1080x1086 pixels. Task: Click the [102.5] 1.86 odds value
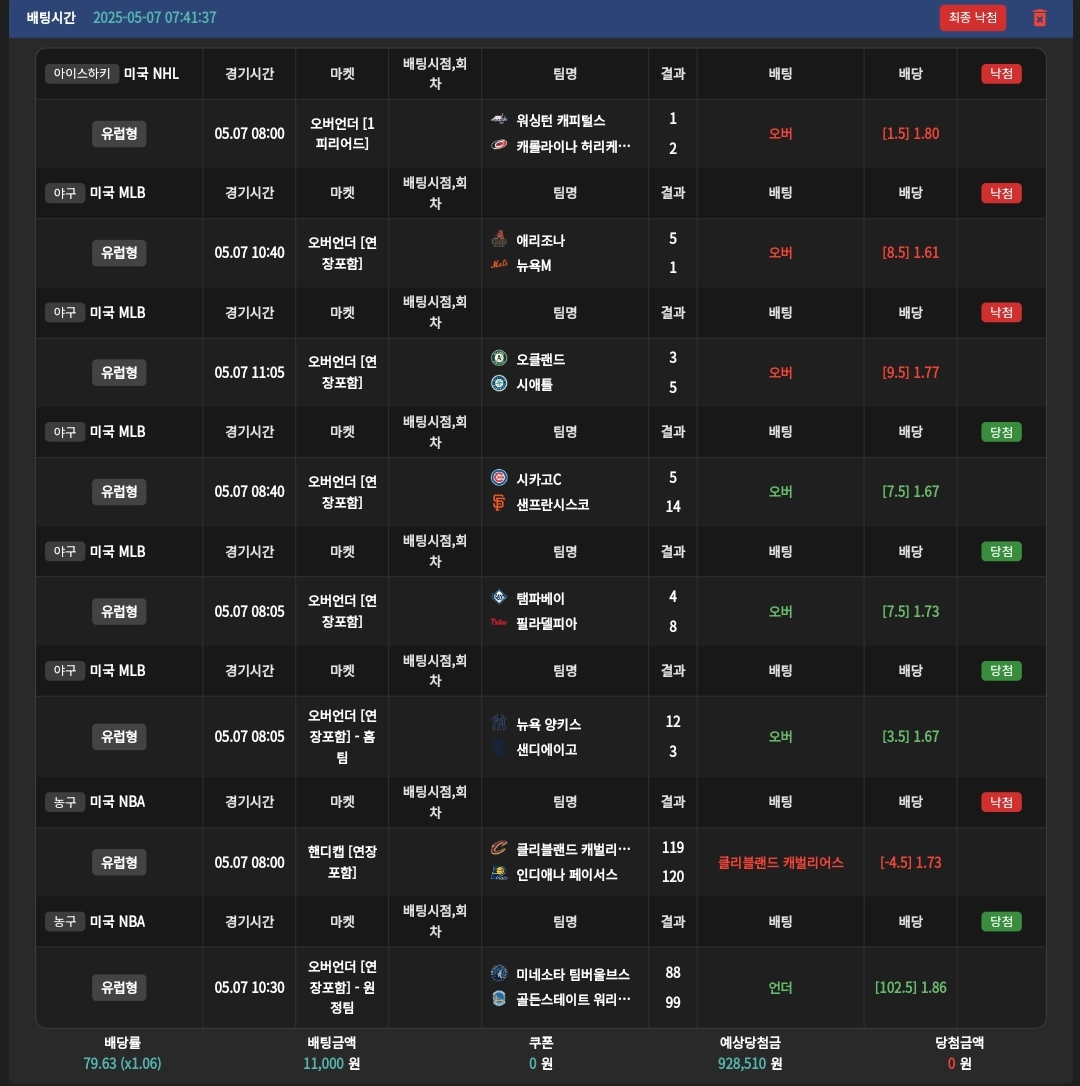[910, 988]
